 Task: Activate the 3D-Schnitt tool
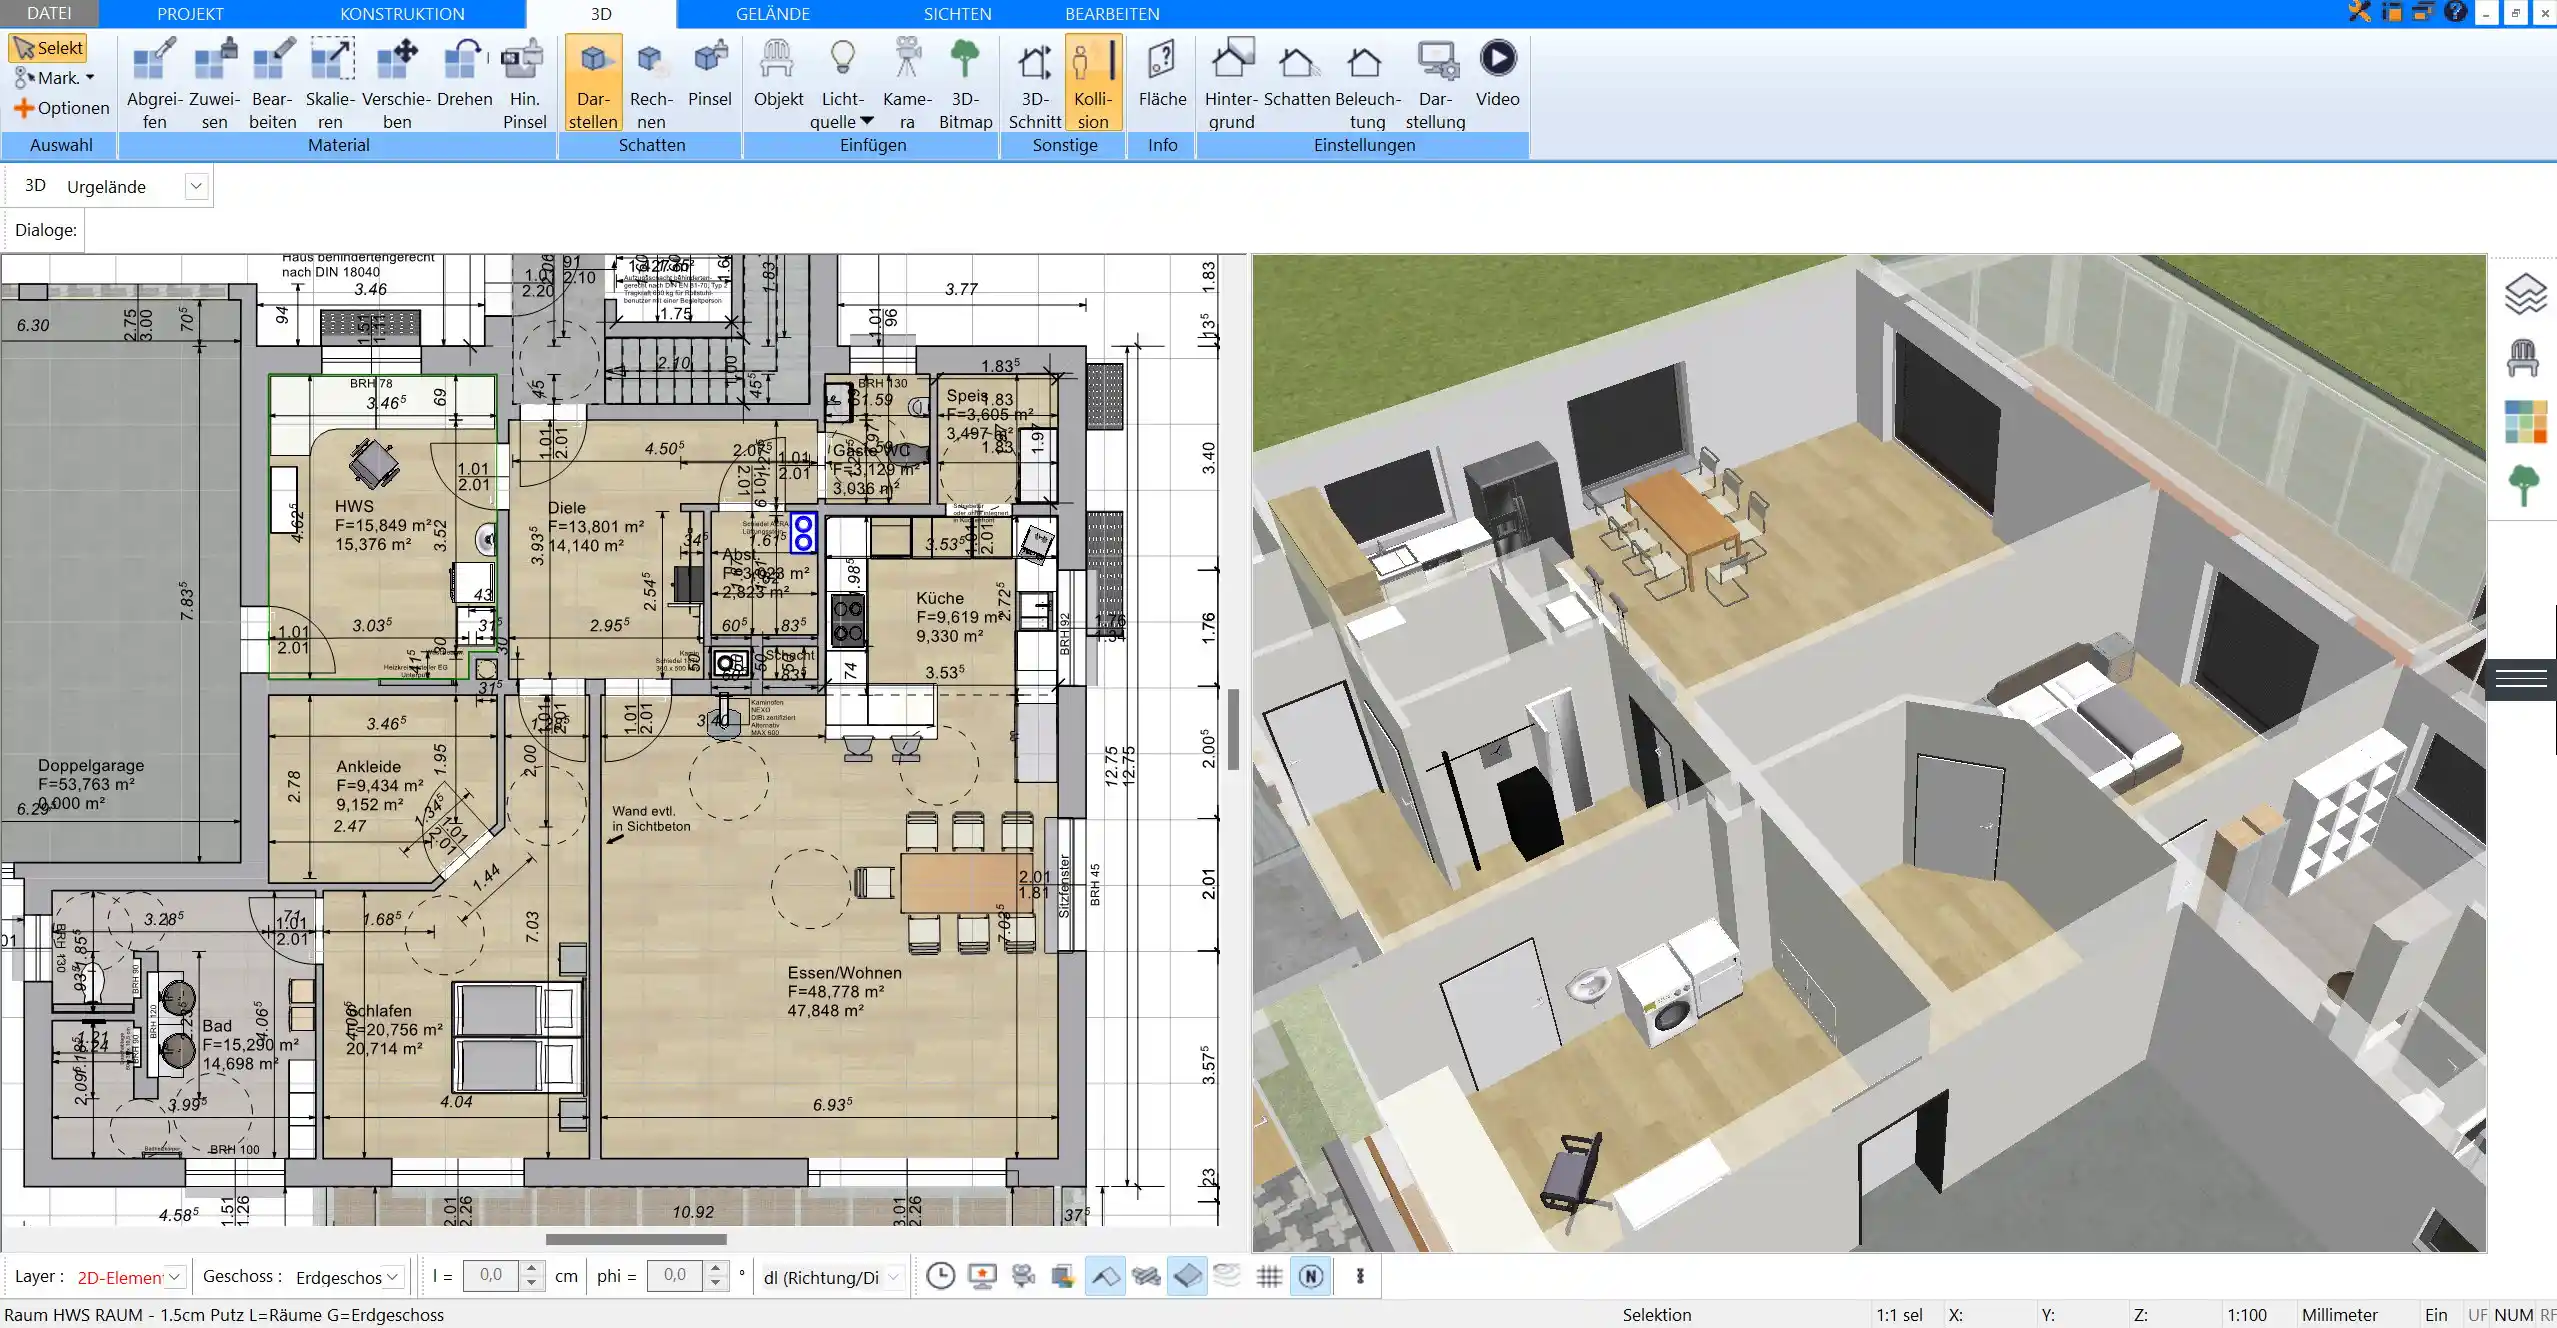(x=1034, y=84)
